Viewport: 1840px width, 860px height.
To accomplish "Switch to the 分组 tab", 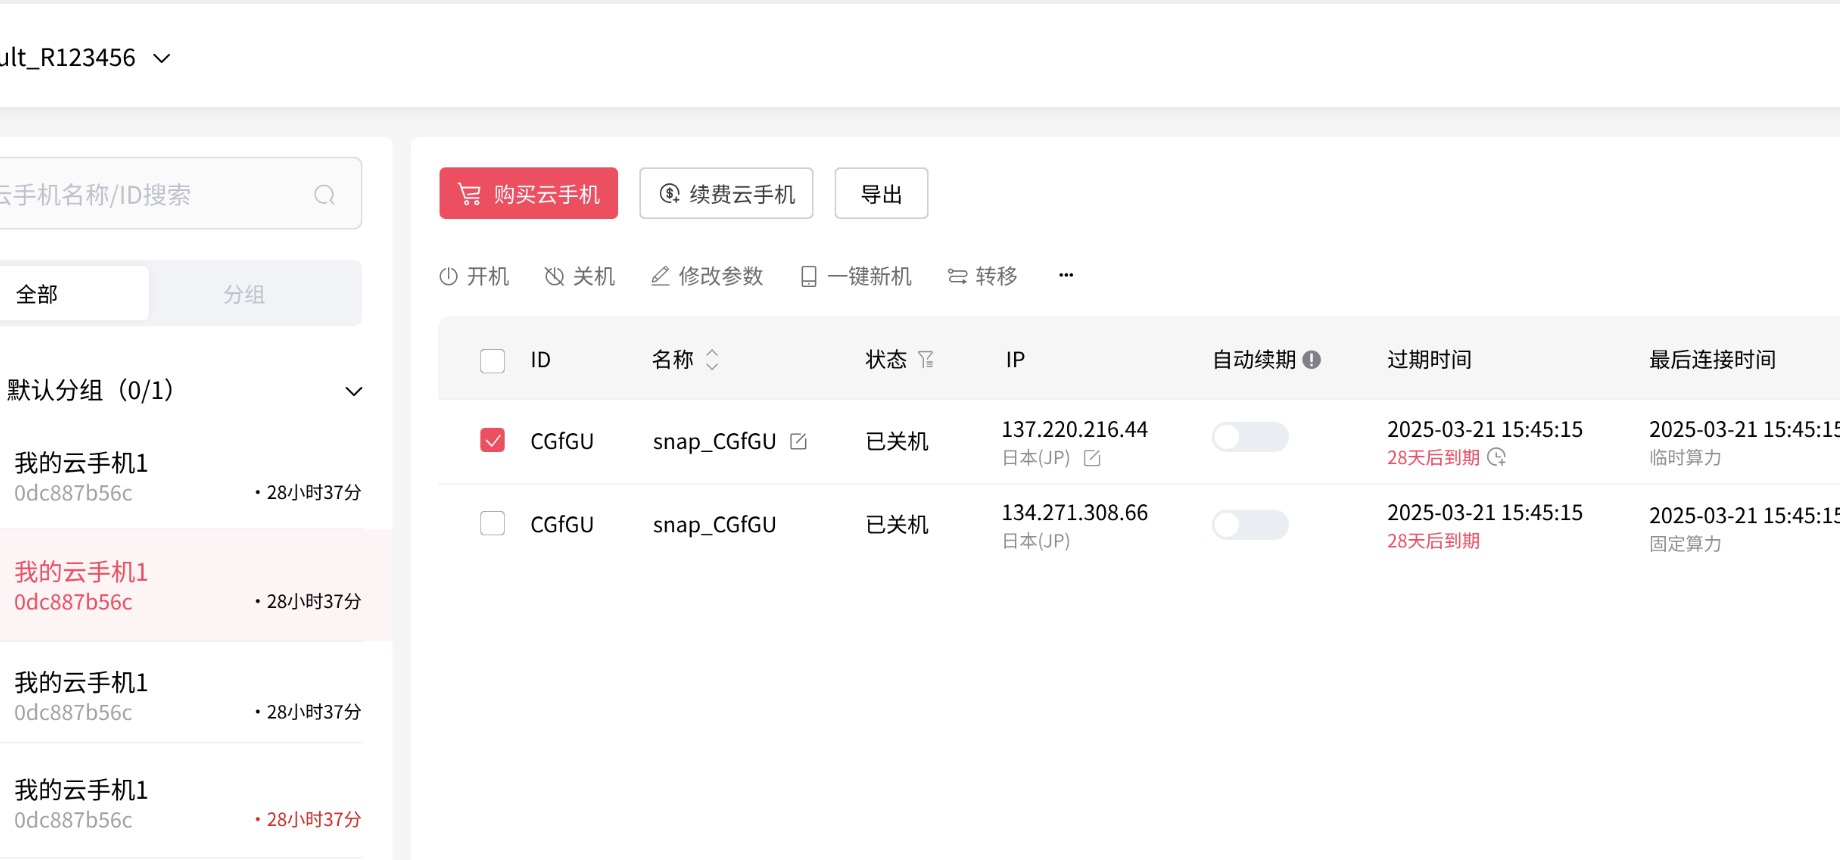I will point(244,294).
